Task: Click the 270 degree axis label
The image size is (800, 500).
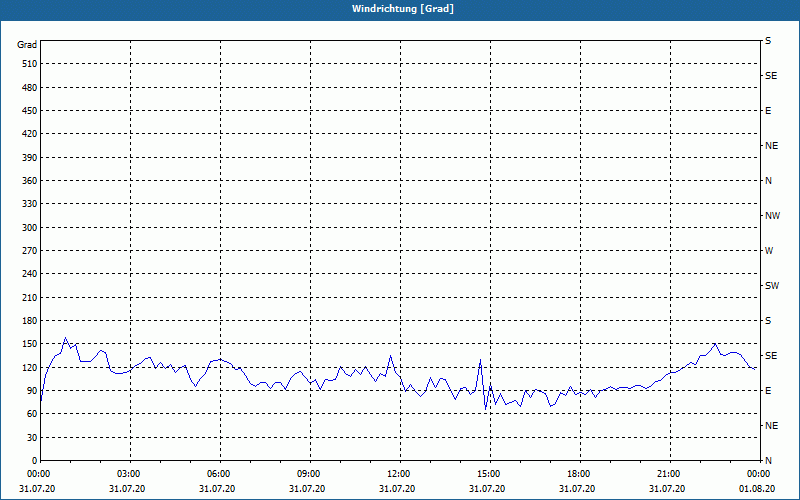Action: (x=30, y=251)
